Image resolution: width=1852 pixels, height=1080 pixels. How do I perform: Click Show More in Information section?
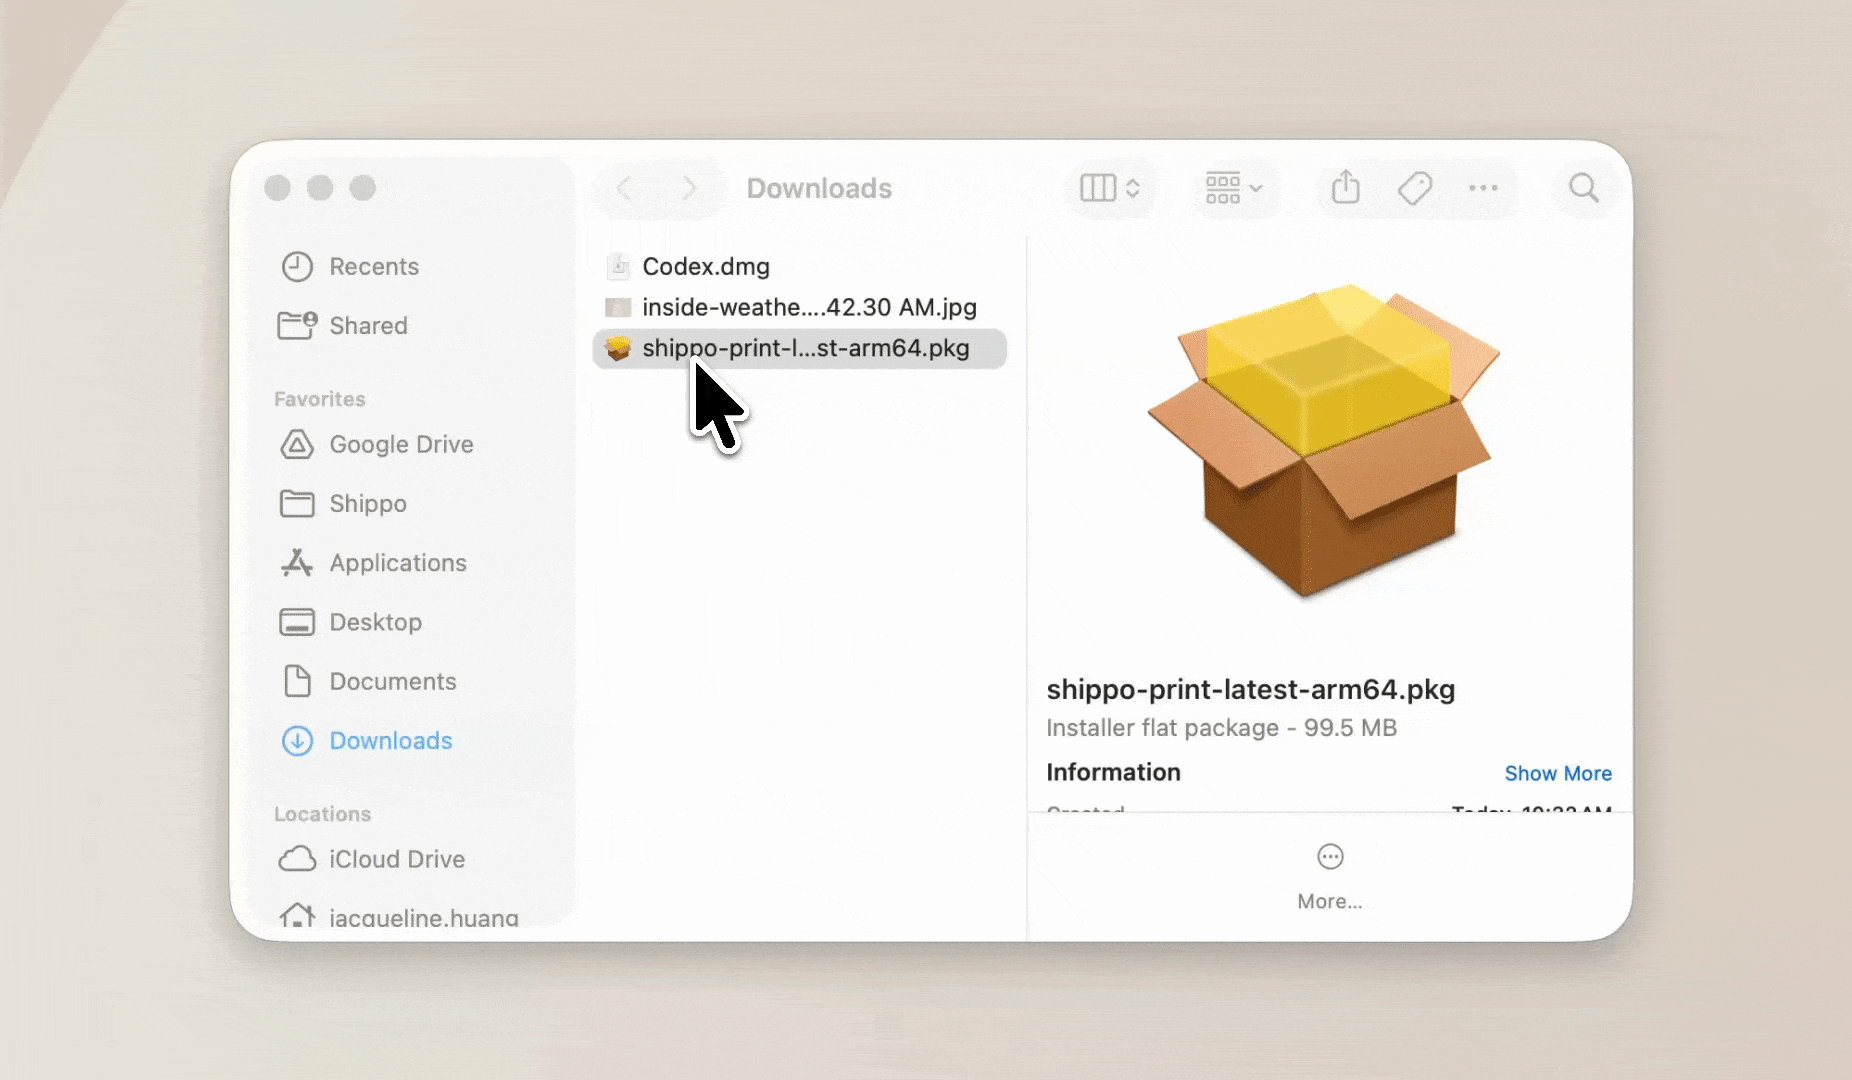[x=1558, y=774]
